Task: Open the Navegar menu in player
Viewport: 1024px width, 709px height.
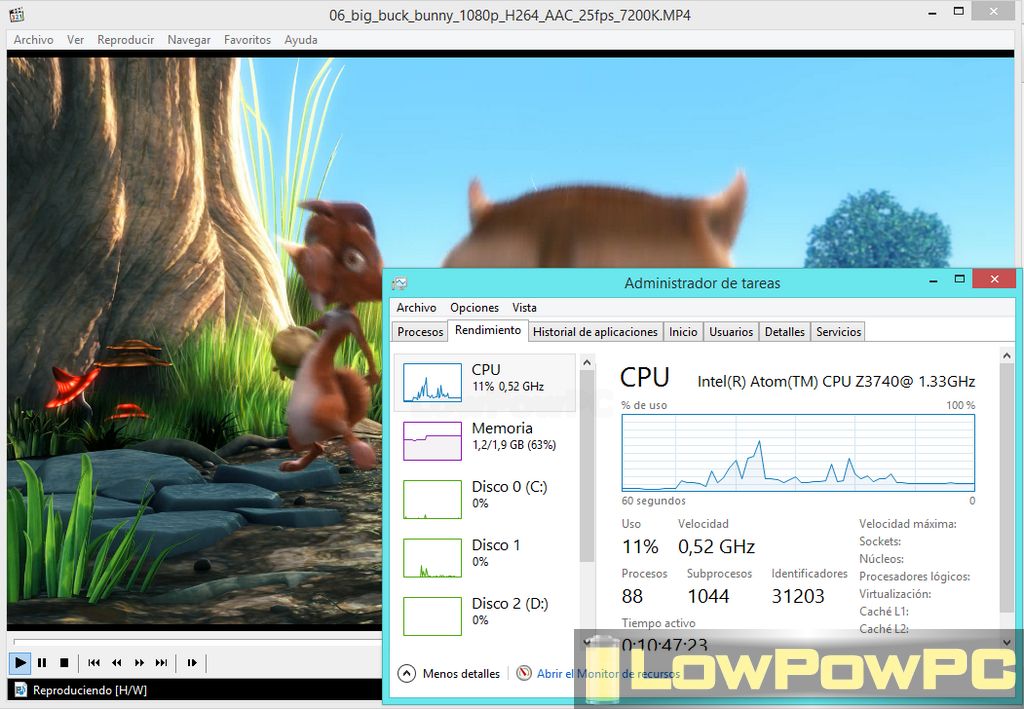Action: coord(189,40)
